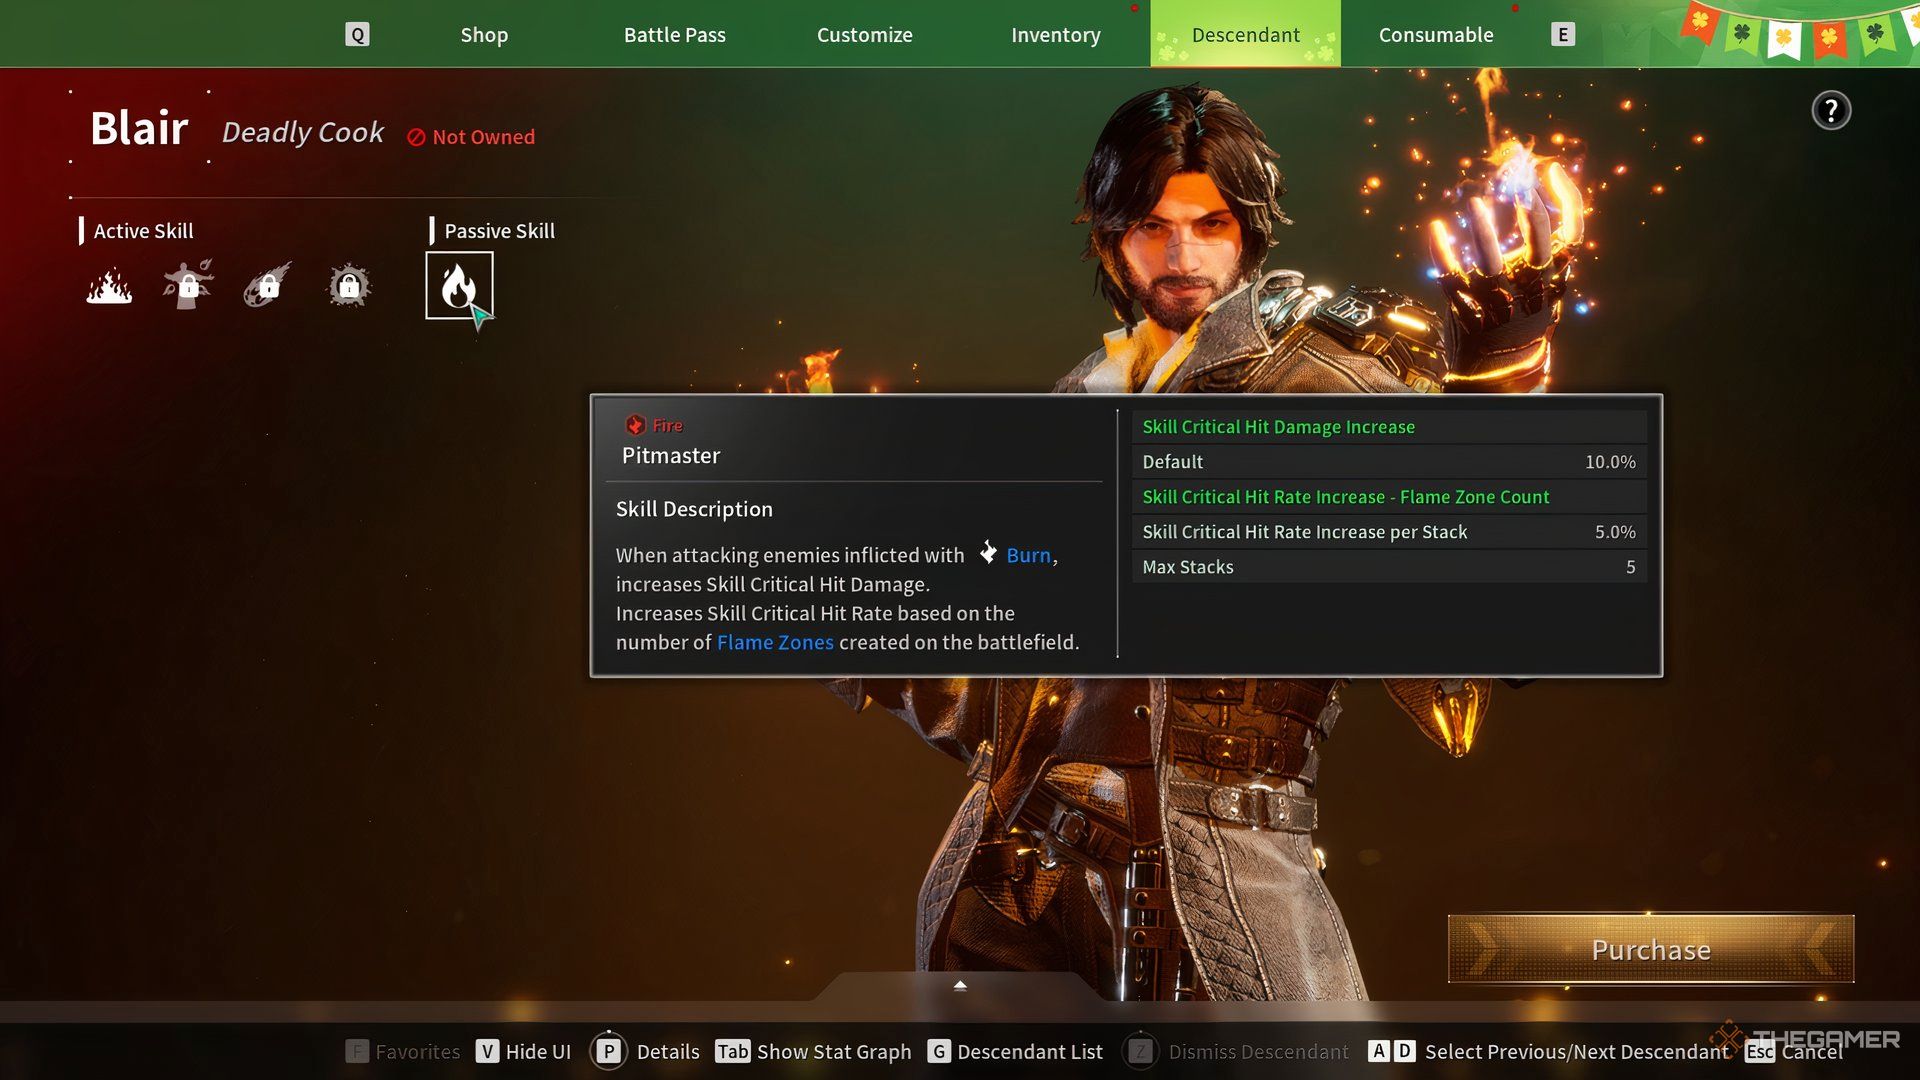Viewport: 1920px width, 1080px height.
Task: Click the Flame Zone Count header row
Action: pos(1389,497)
